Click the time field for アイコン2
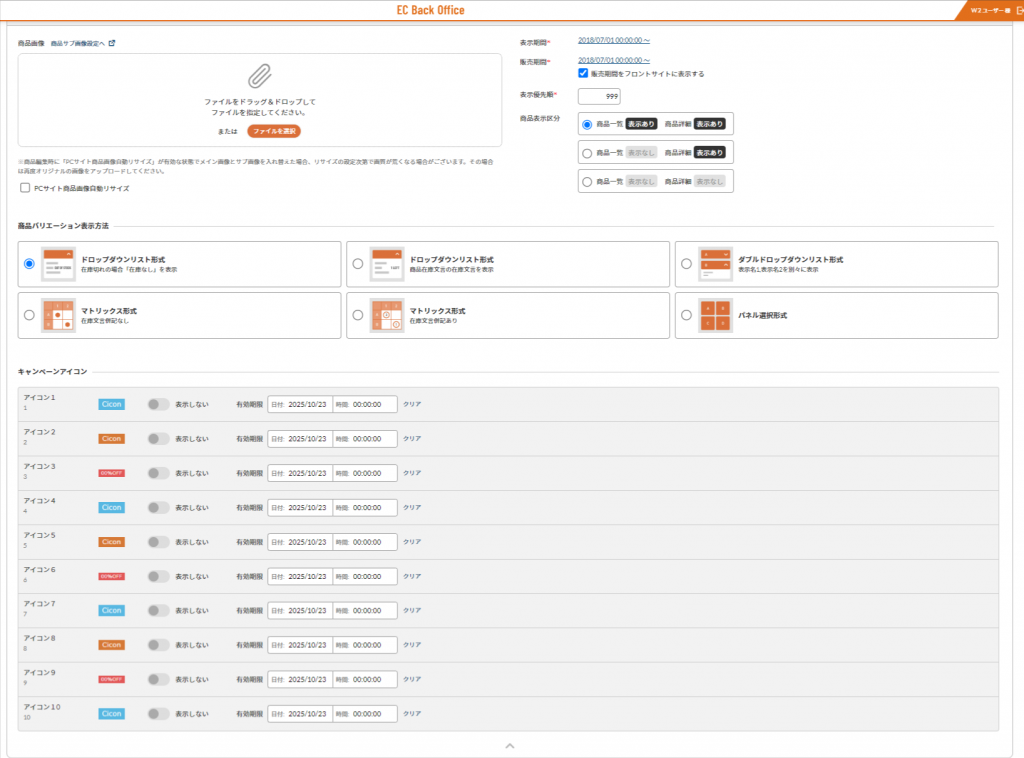The width and height of the screenshot is (1024, 758). tap(365, 439)
